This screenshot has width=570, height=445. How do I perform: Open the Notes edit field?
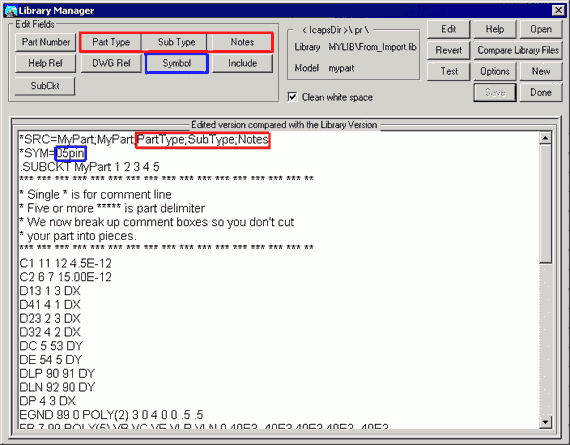242,42
